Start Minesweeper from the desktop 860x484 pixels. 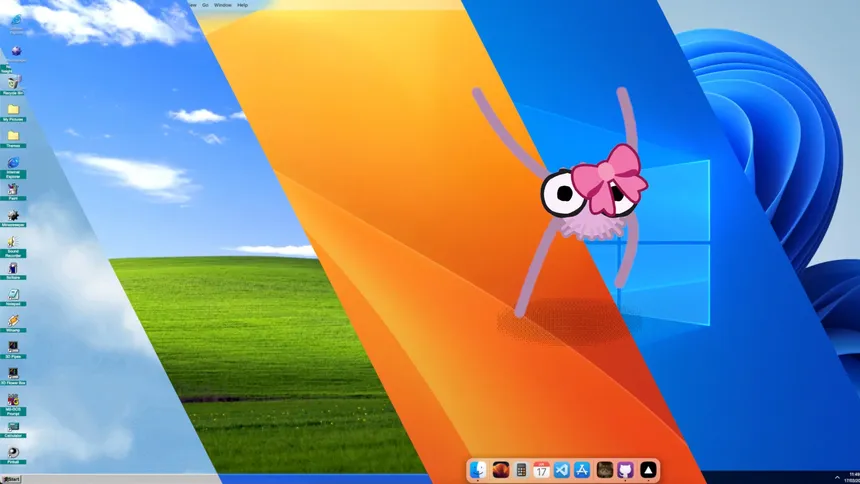13,216
